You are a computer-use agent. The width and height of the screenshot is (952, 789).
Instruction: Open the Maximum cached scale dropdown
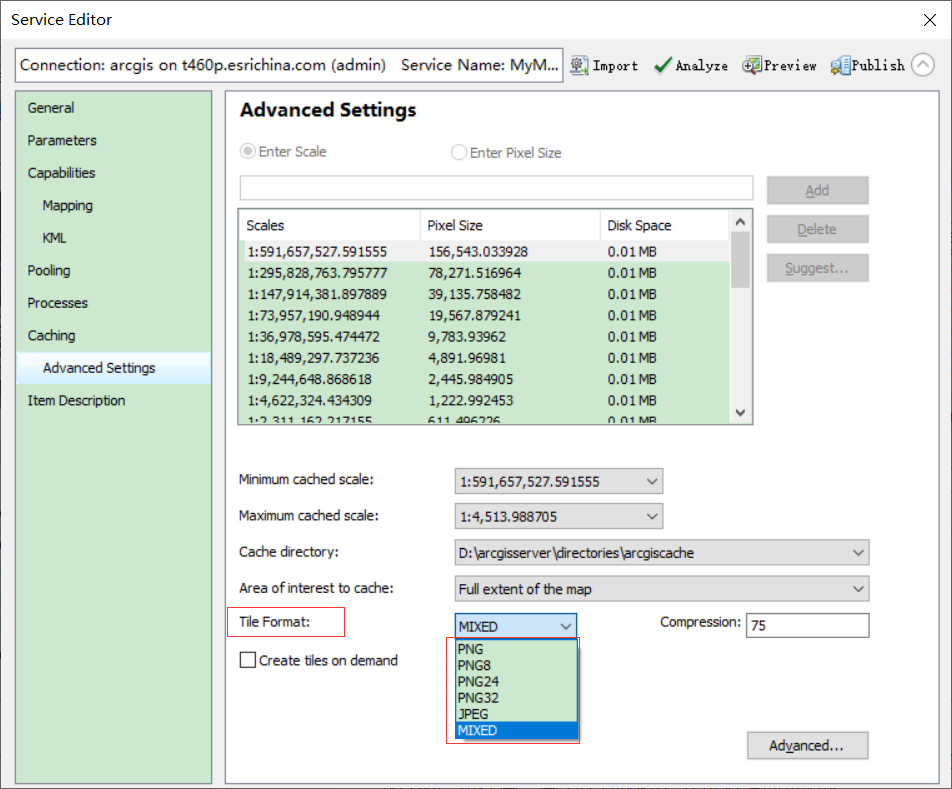[x=559, y=516]
